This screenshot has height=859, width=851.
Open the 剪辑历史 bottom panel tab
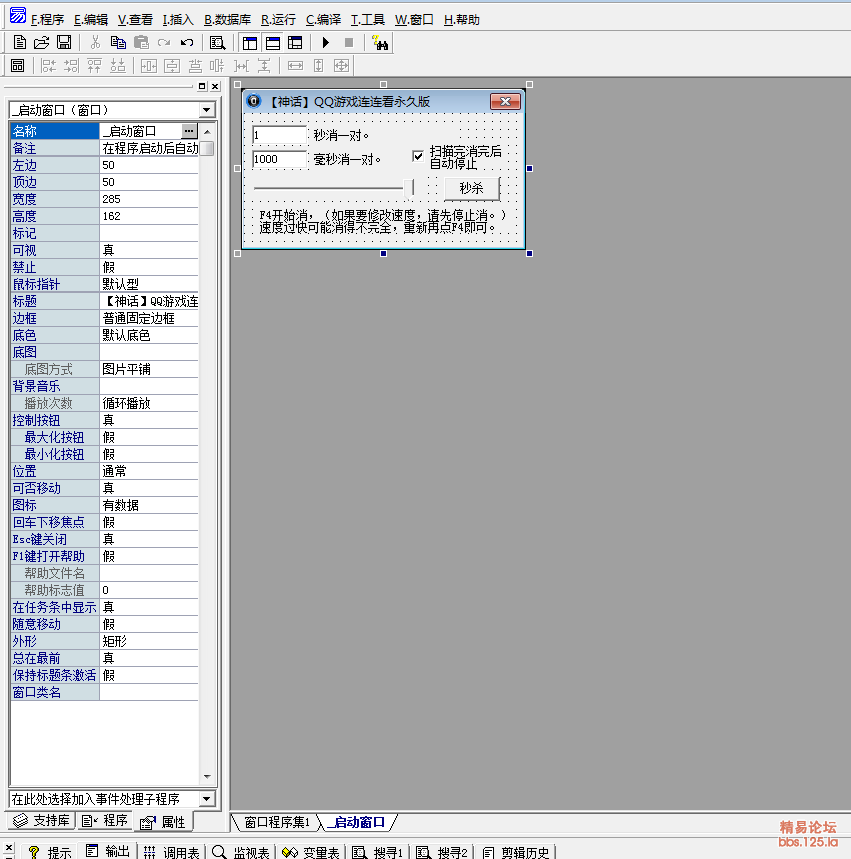click(516, 852)
